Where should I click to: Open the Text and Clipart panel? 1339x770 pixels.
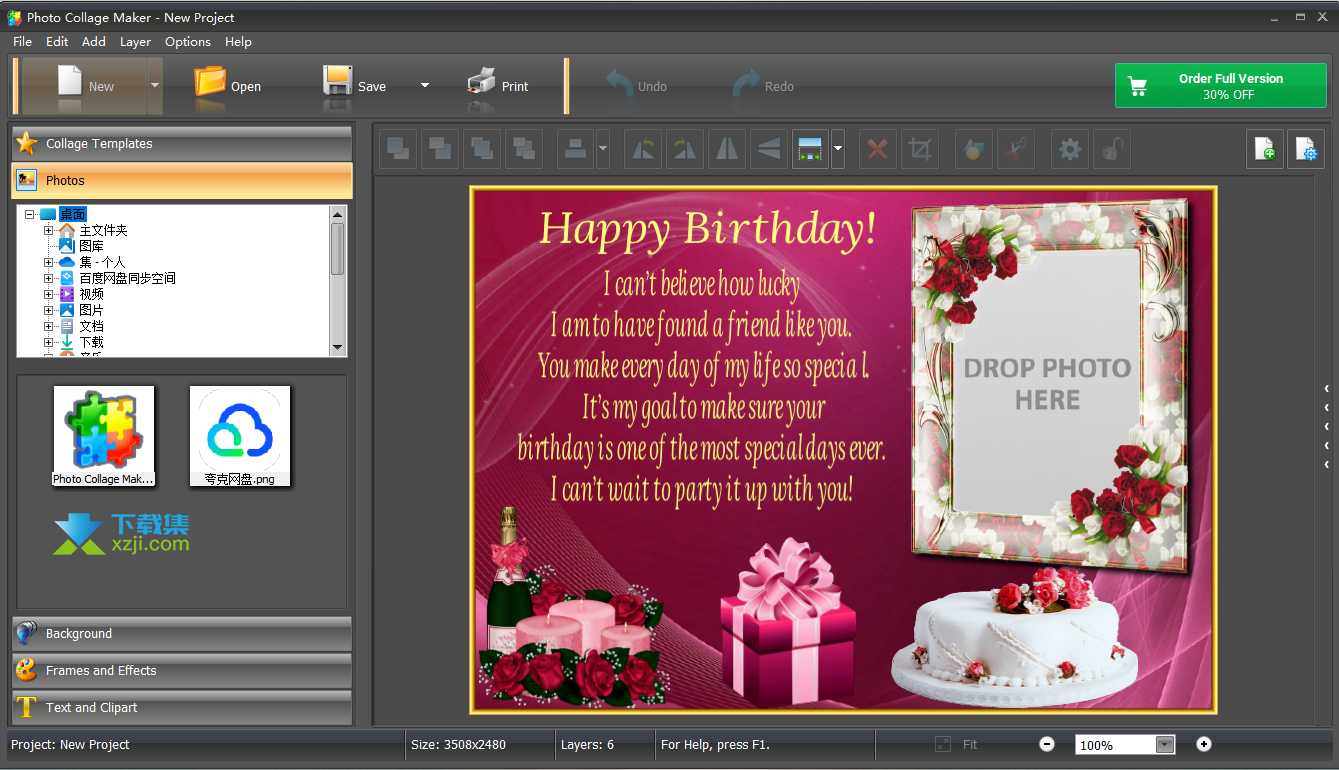click(x=182, y=707)
